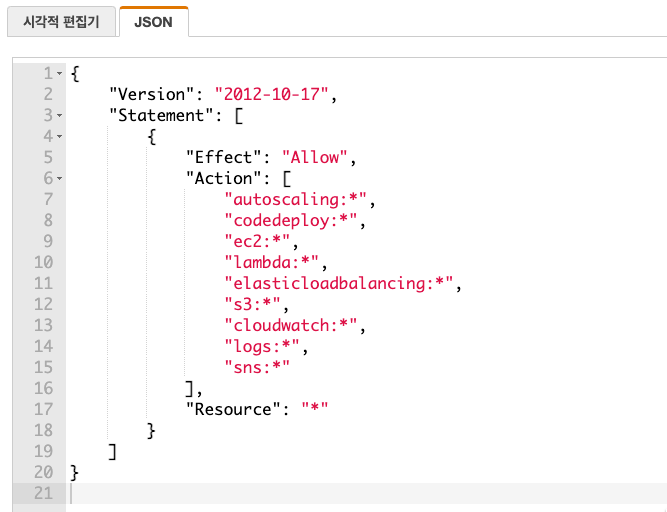Click the closing bracket on line 19
The image size is (667, 512).
tap(113, 451)
